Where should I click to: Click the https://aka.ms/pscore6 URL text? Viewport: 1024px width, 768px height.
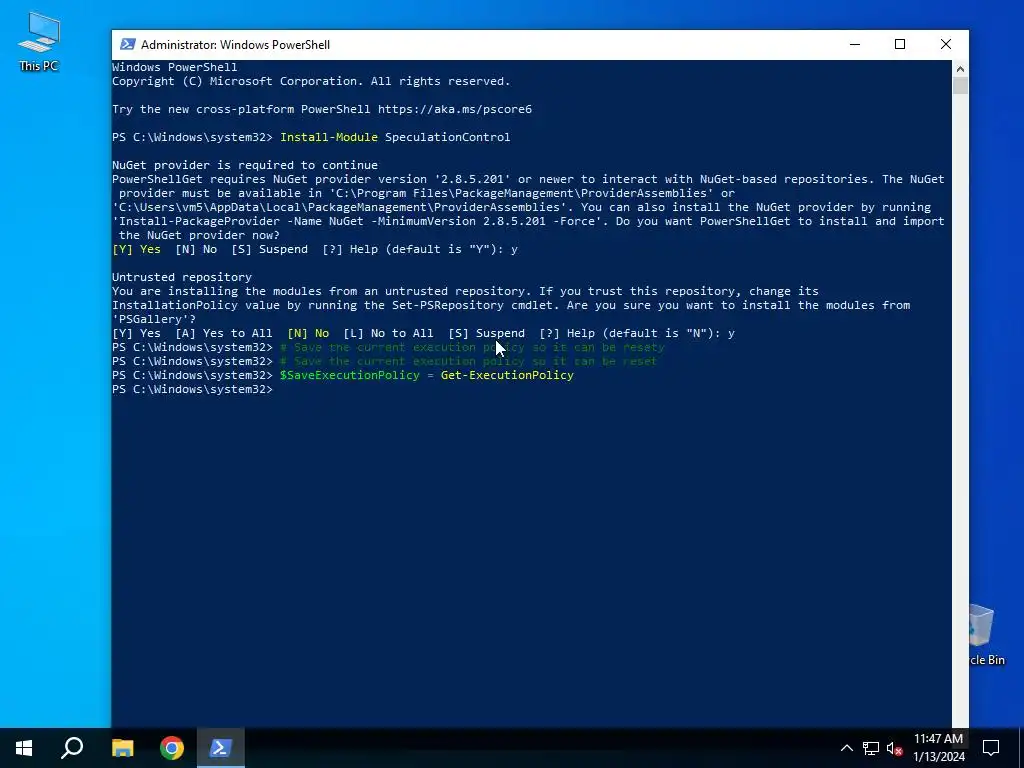click(455, 109)
